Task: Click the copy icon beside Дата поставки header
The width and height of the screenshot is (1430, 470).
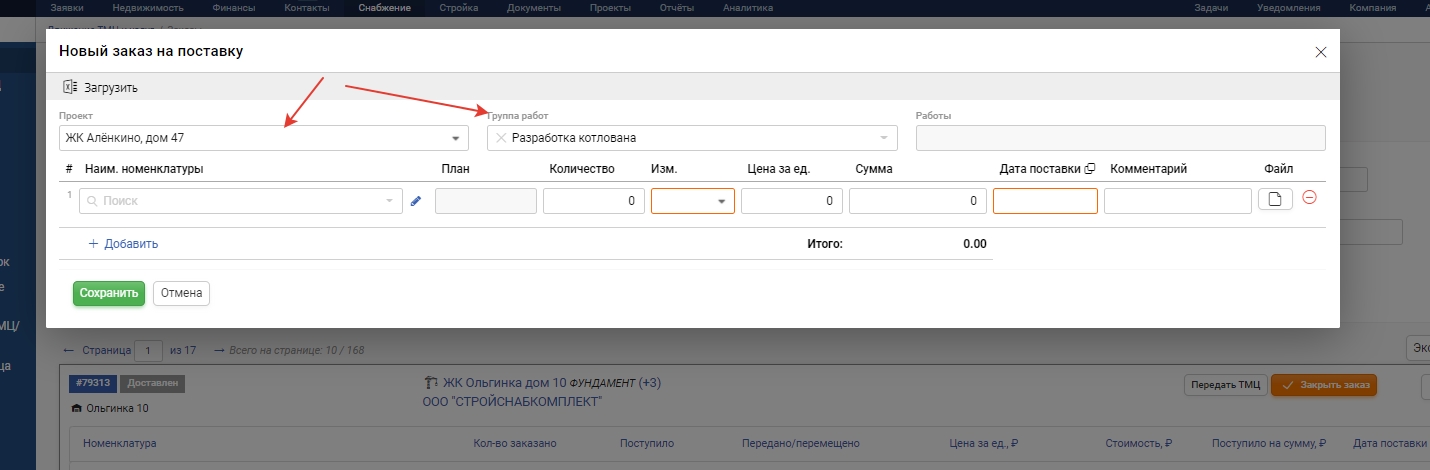Action: point(1090,169)
